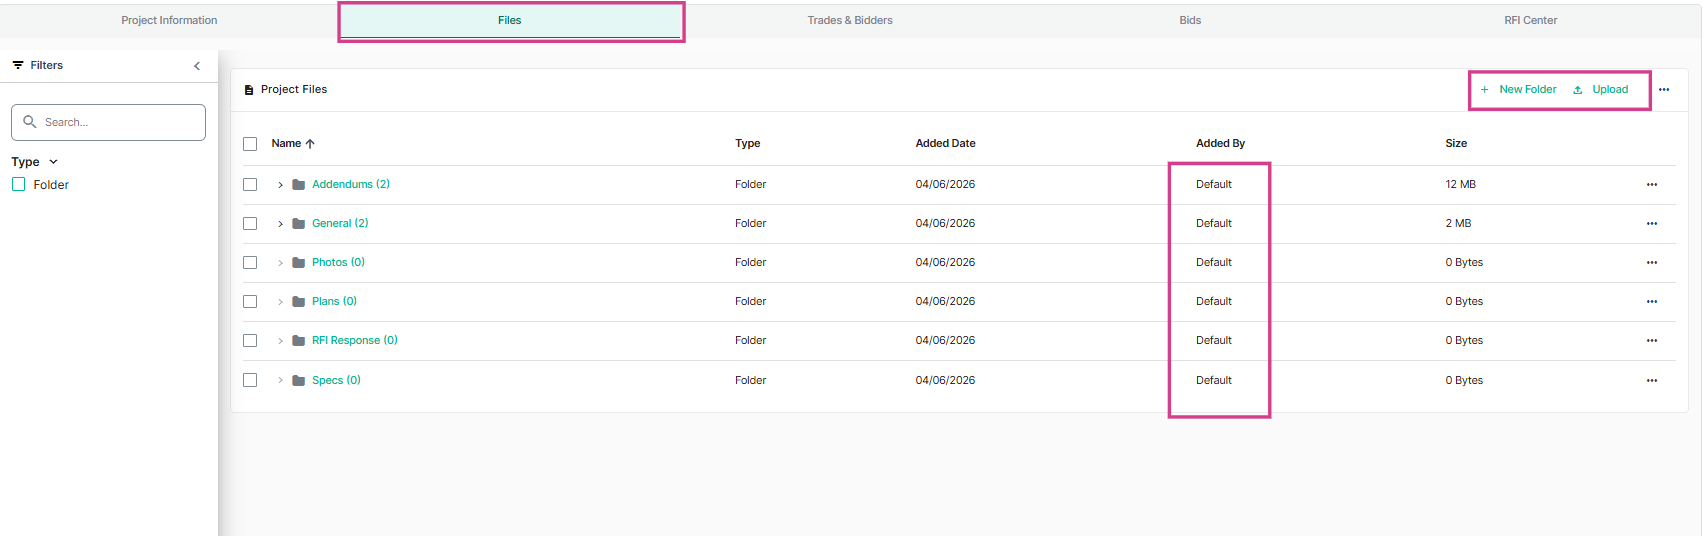Click the New Folder button
The height and width of the screenshot is (536, 1707).
click(x=1518, y=89)
